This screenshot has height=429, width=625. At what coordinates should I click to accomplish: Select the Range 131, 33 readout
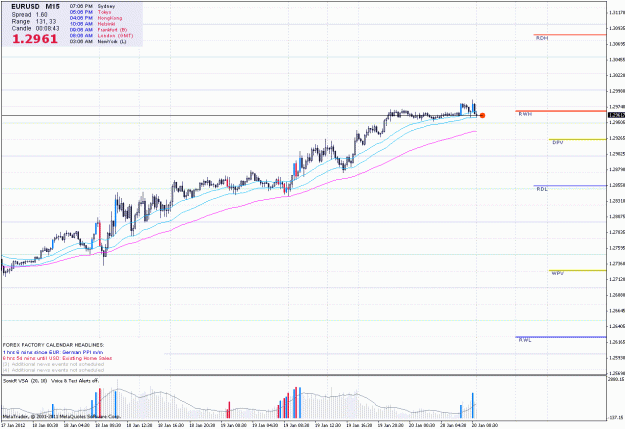[x=34, y=22]
